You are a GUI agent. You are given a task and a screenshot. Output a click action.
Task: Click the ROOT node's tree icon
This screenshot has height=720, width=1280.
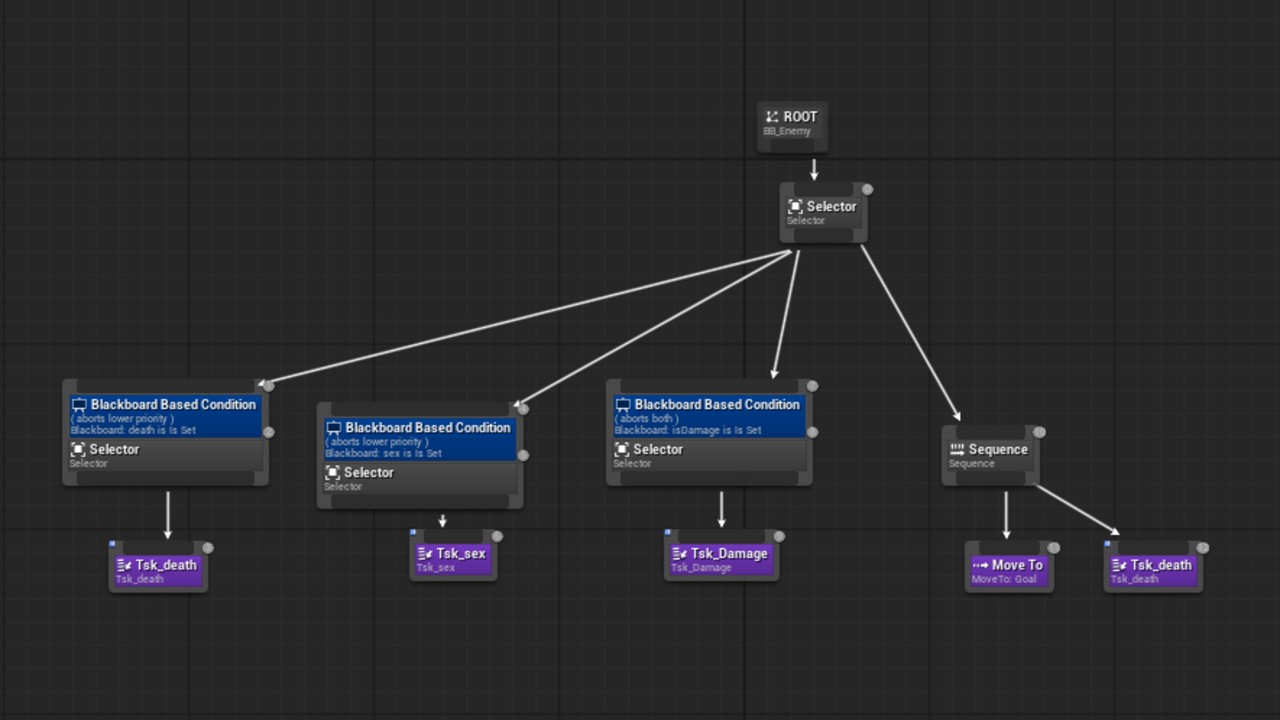(771, 117)
